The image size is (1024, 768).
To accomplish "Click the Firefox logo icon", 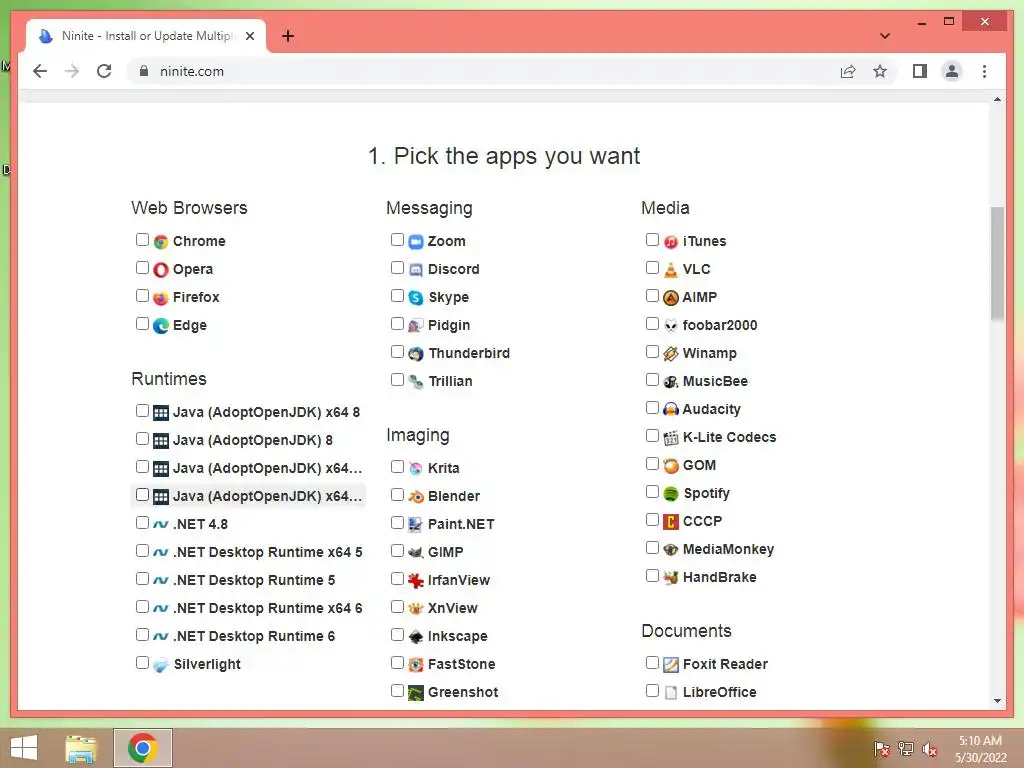I will click(x=161, y=298).
